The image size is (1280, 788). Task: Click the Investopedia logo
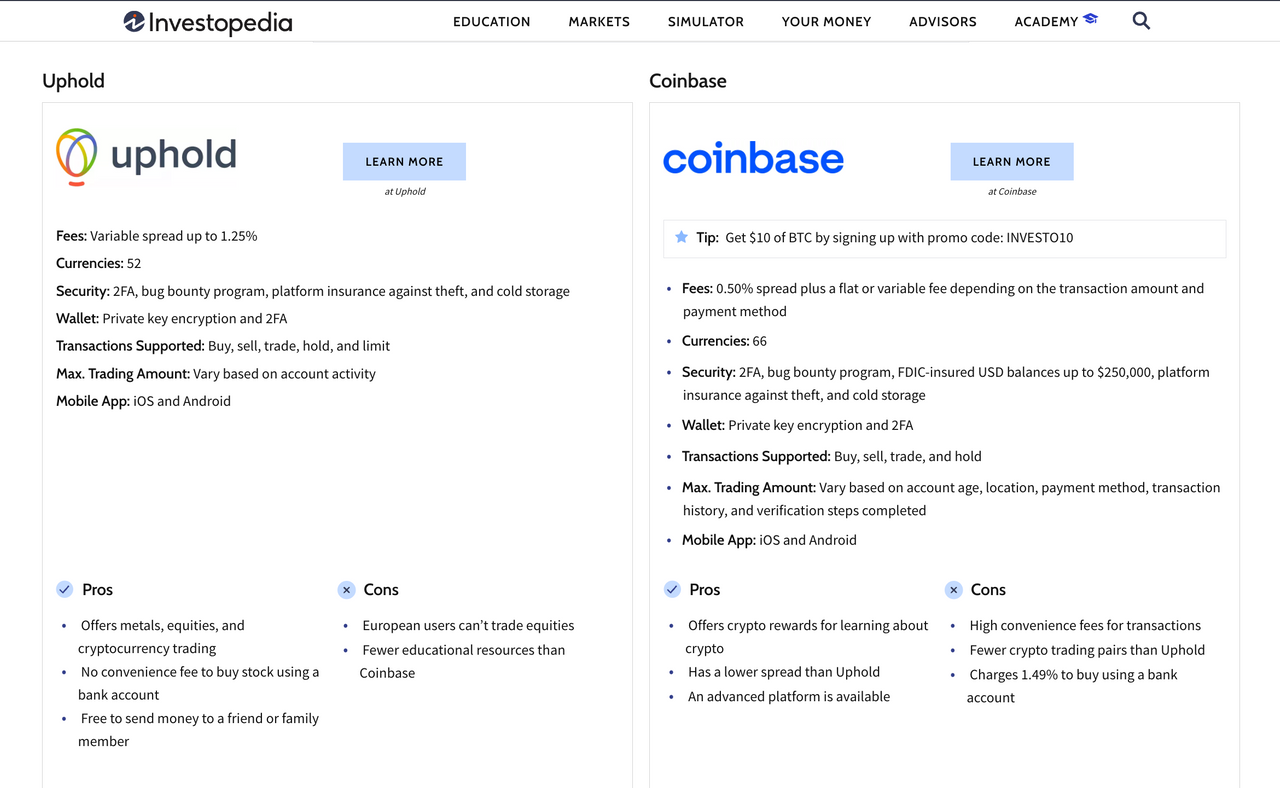click(208, 22)
